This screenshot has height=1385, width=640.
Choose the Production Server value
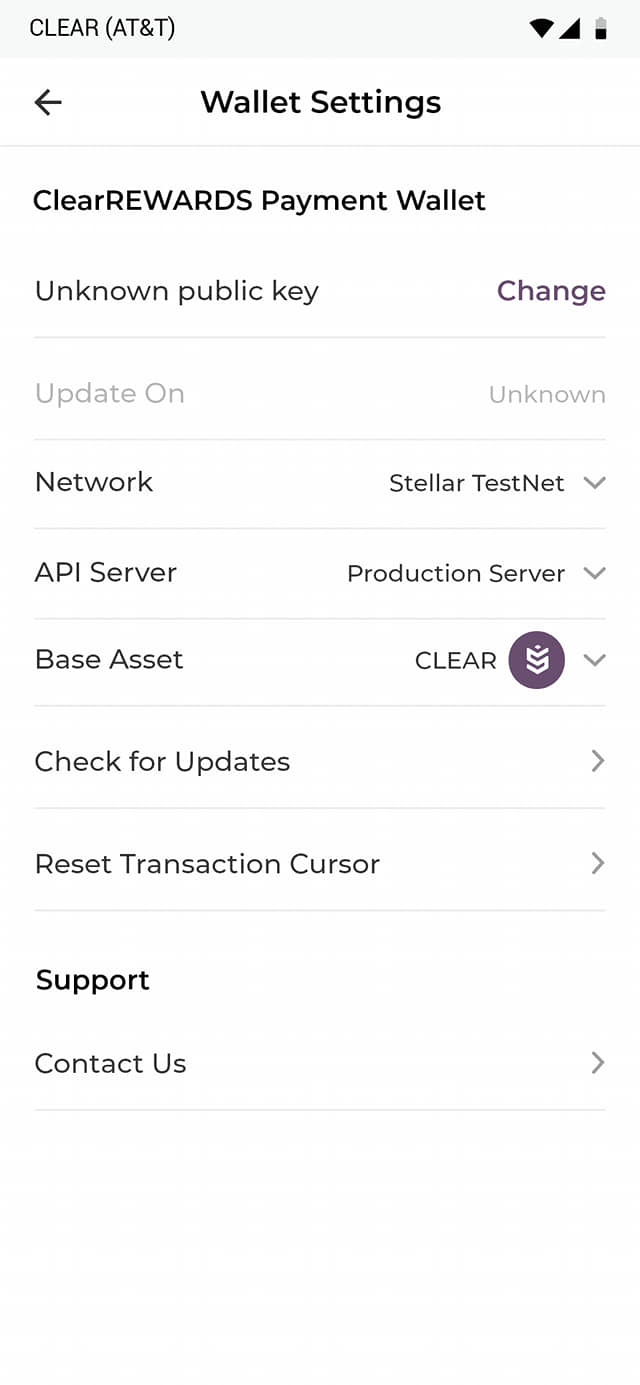point(455,573)
